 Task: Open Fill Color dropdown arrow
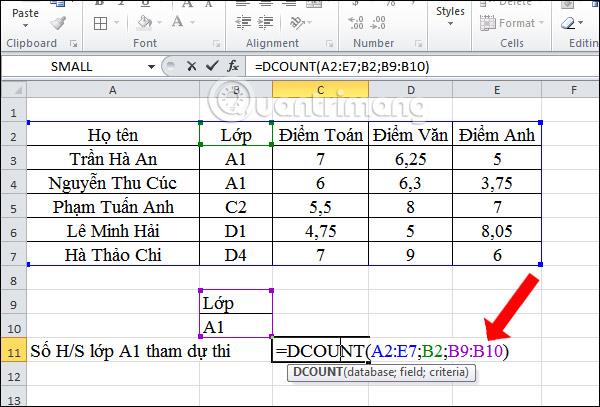pyautogui.click(x=159, y=23)
